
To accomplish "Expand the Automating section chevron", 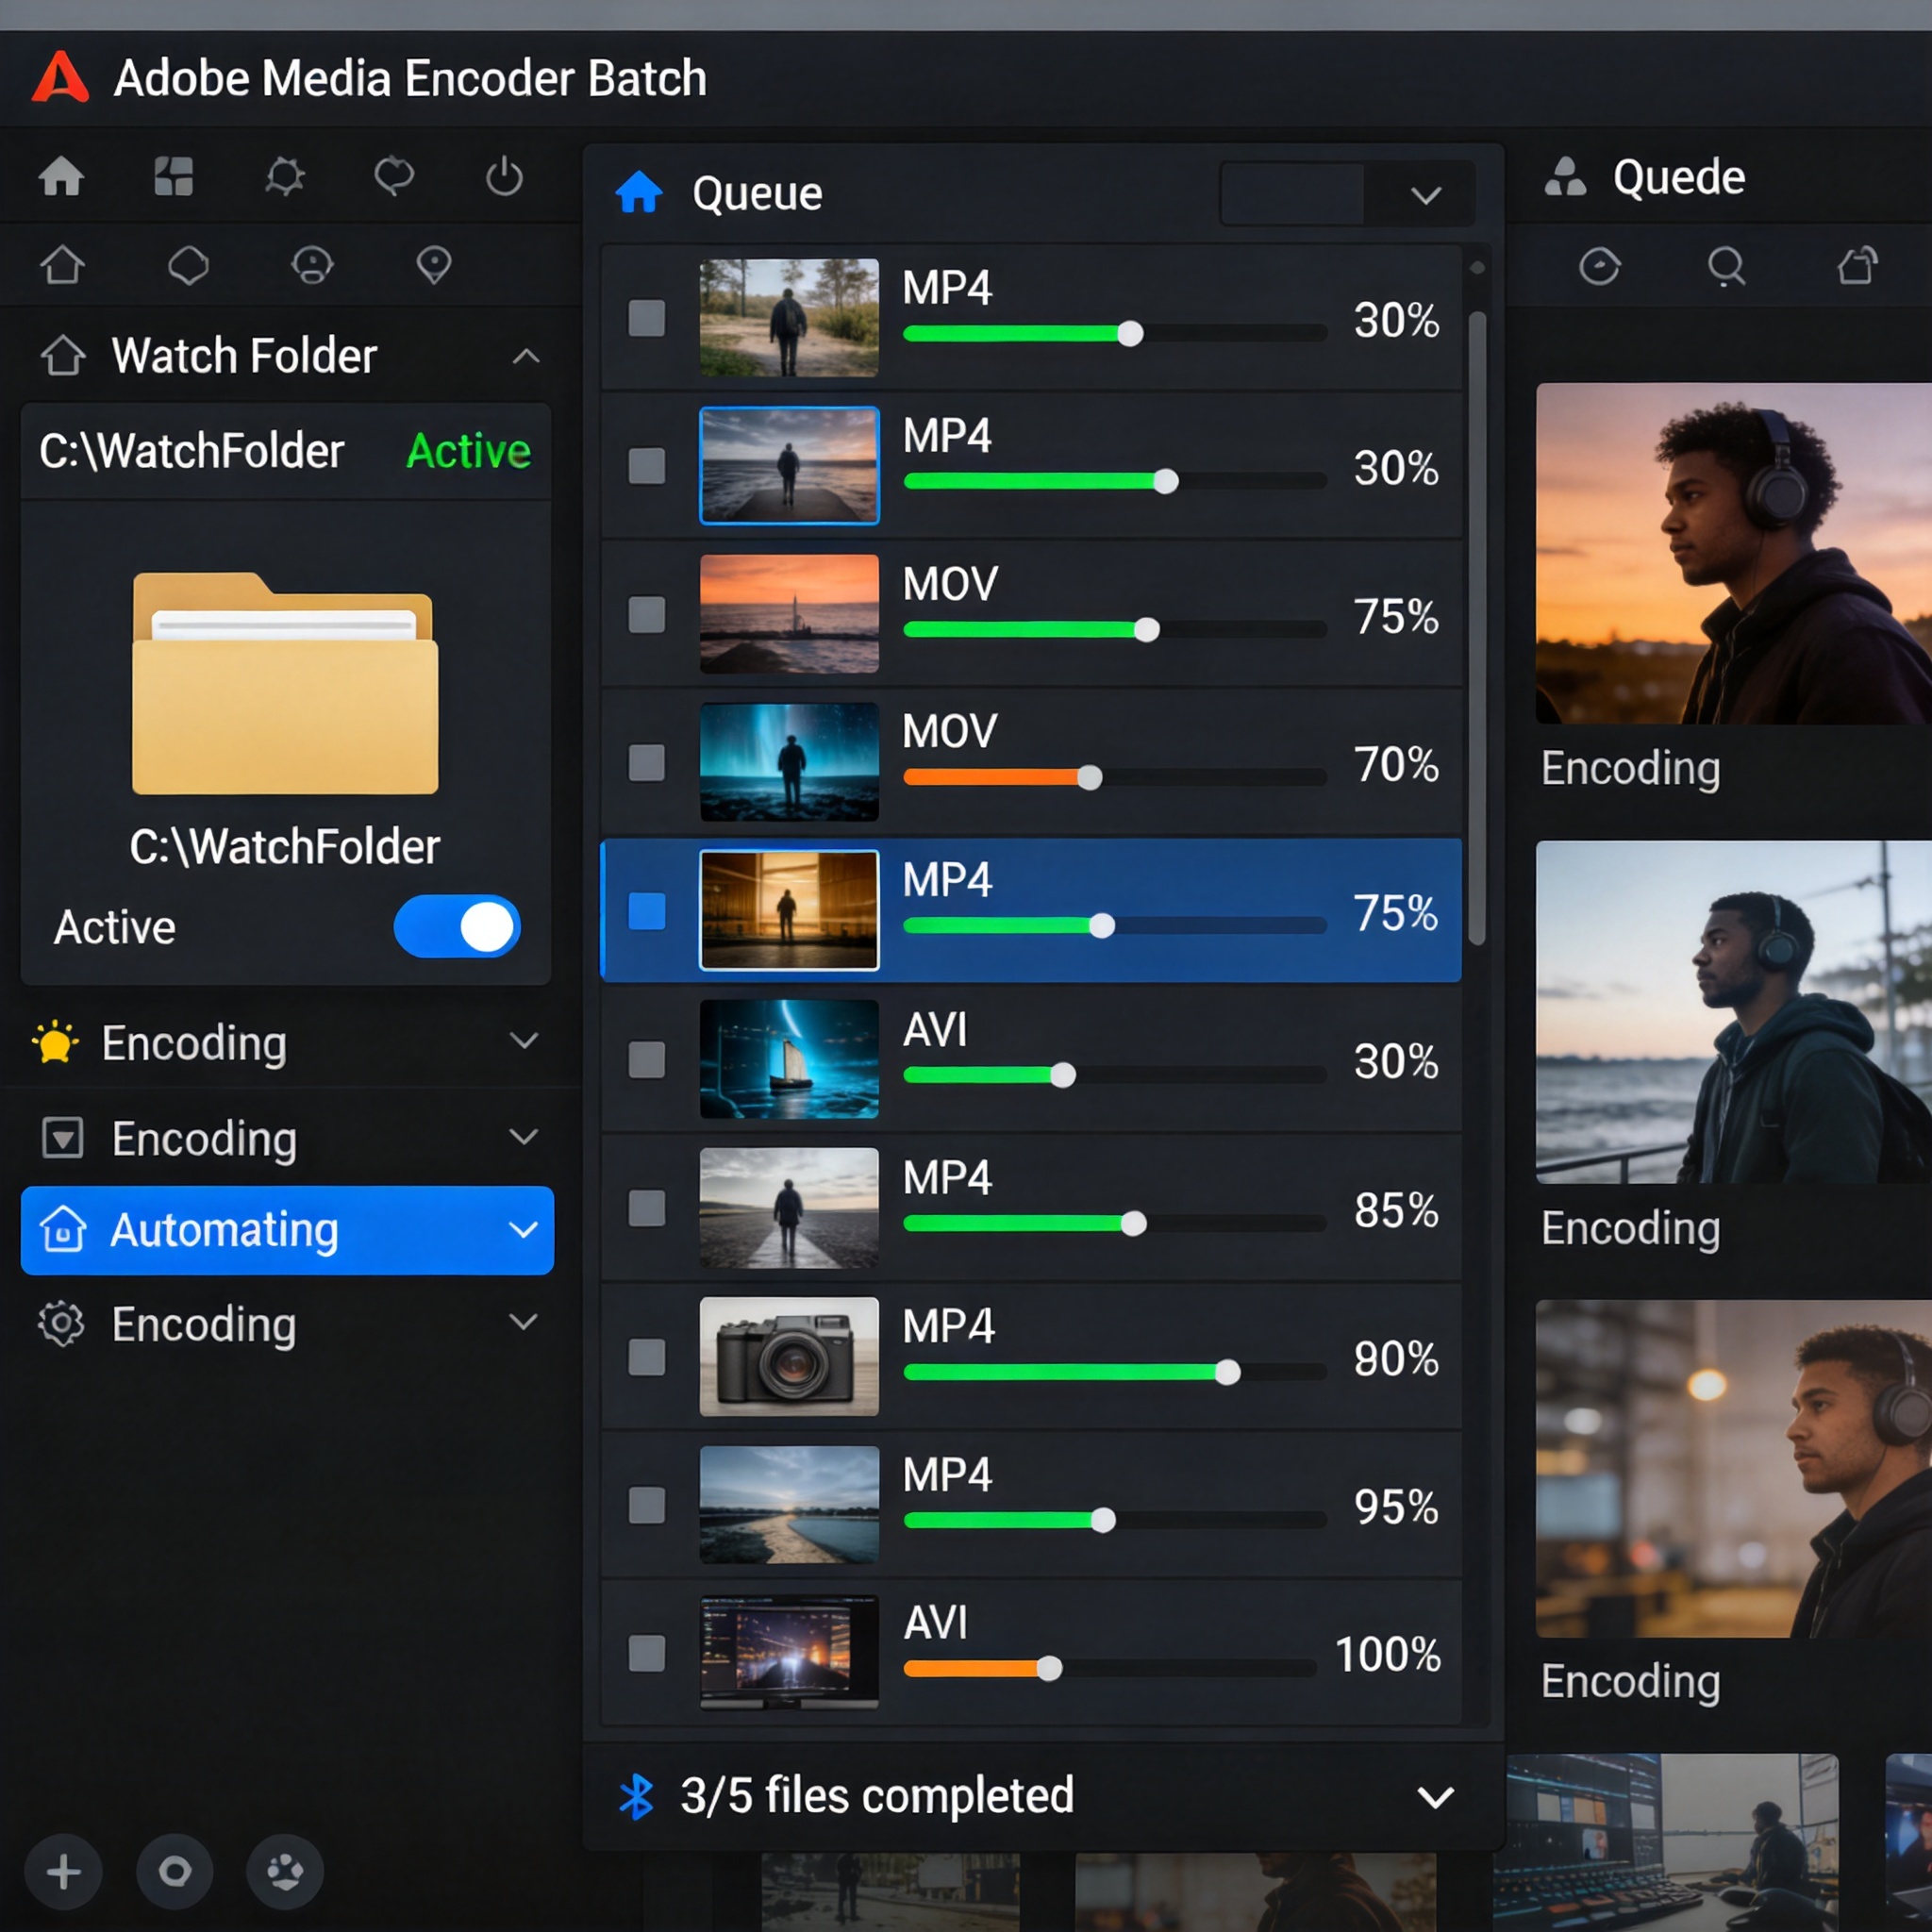I will (524, 1230).
